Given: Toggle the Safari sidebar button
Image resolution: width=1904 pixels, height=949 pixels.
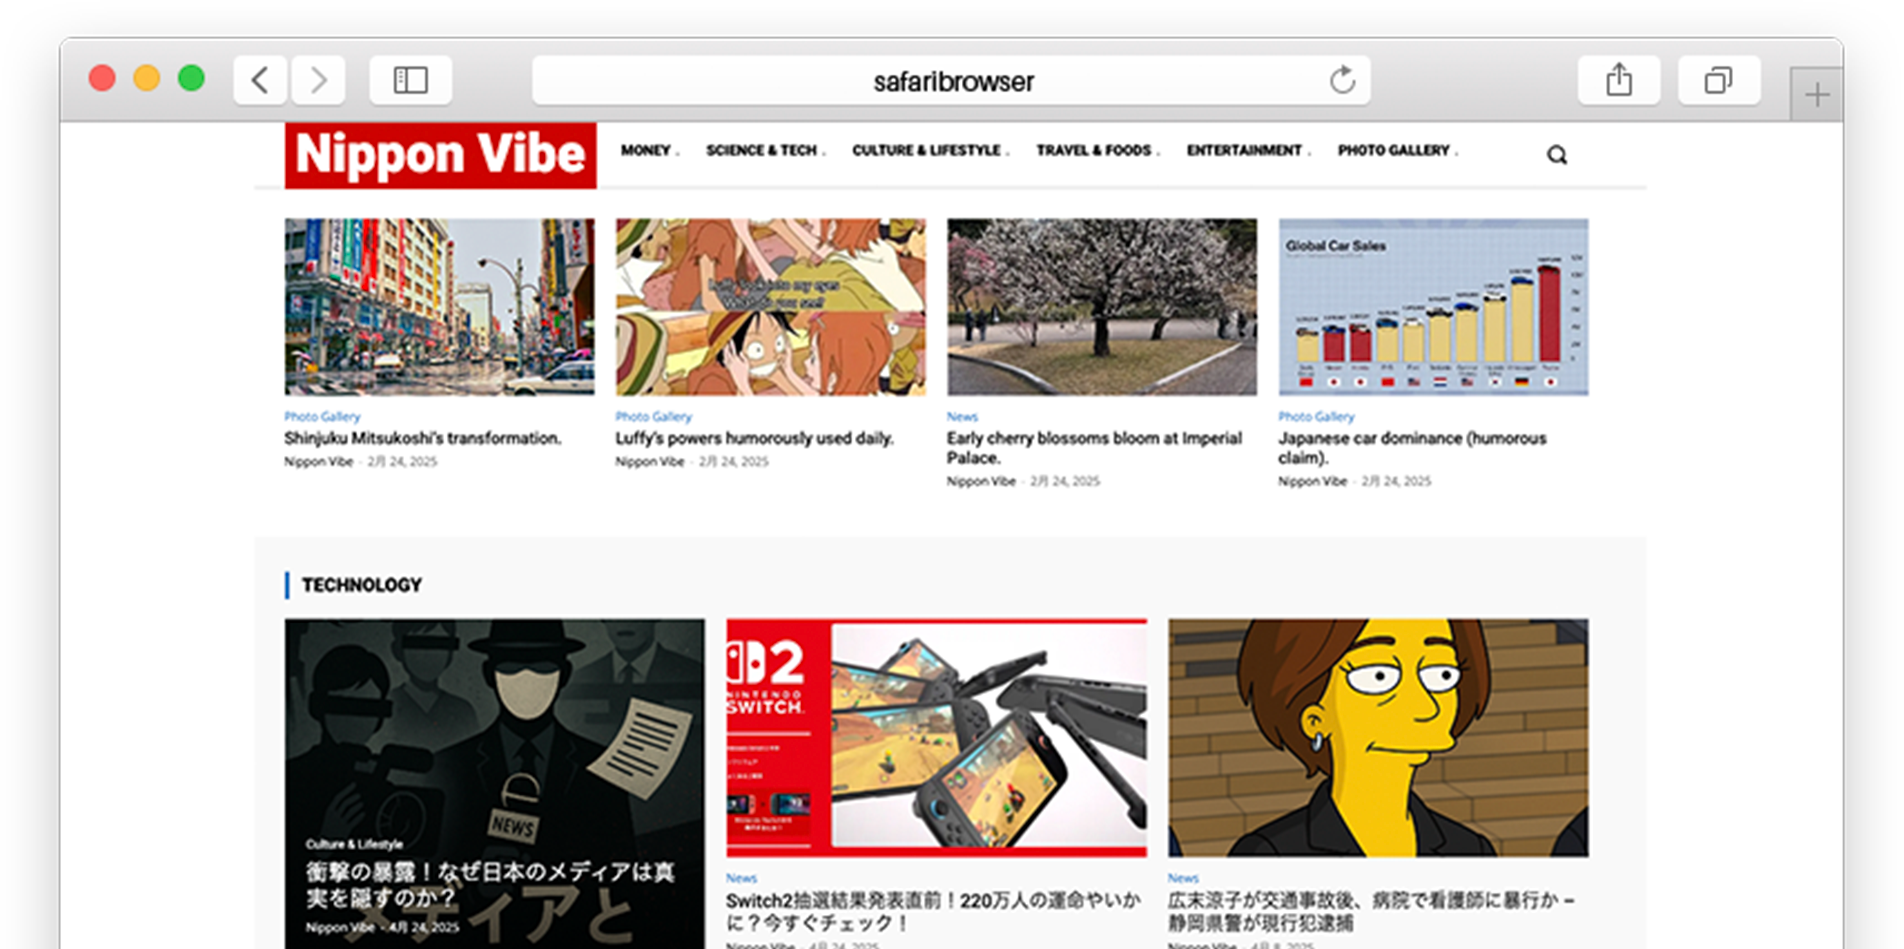Looking at the screenshot, I should 411,80.
